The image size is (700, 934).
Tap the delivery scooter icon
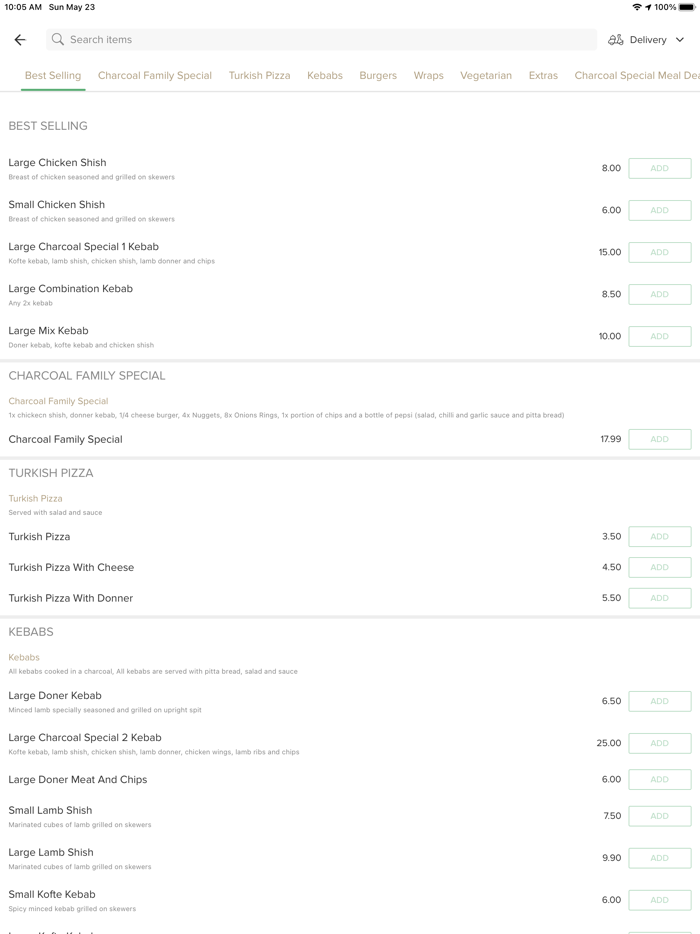point(615,40)
